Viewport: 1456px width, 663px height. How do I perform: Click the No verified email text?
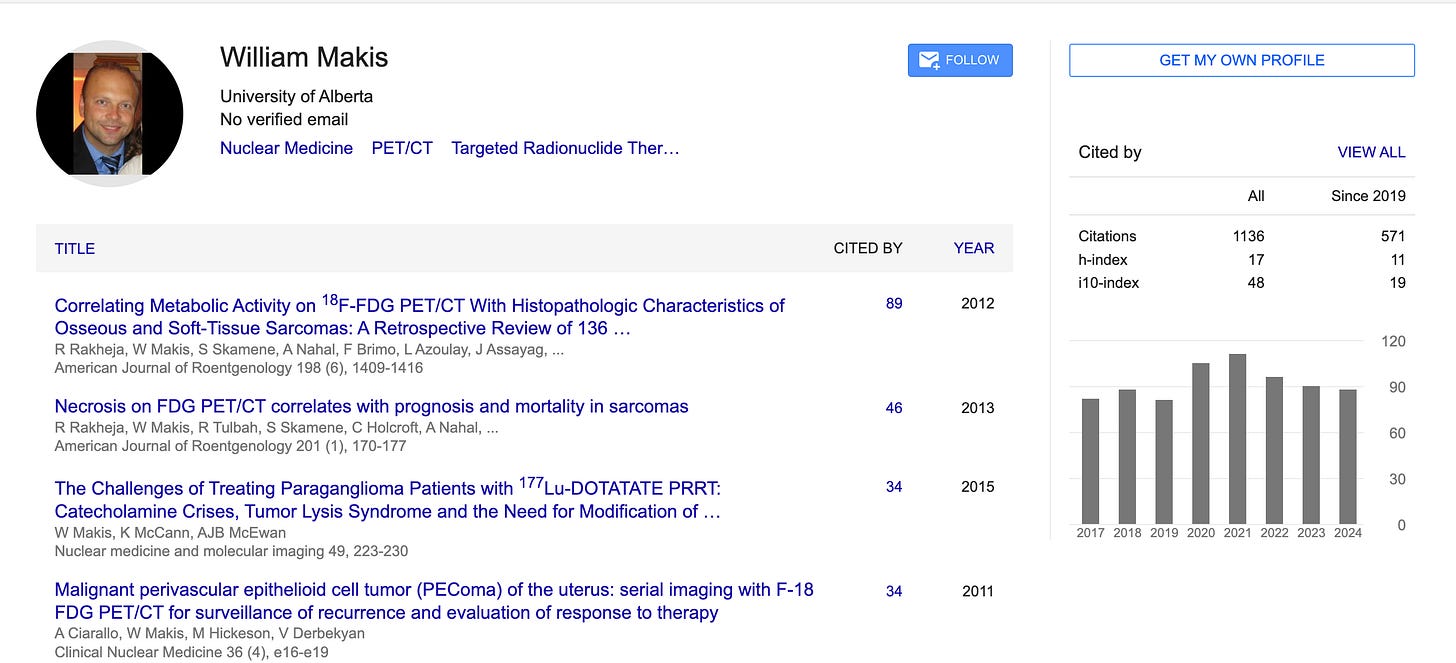pos(284,120)
